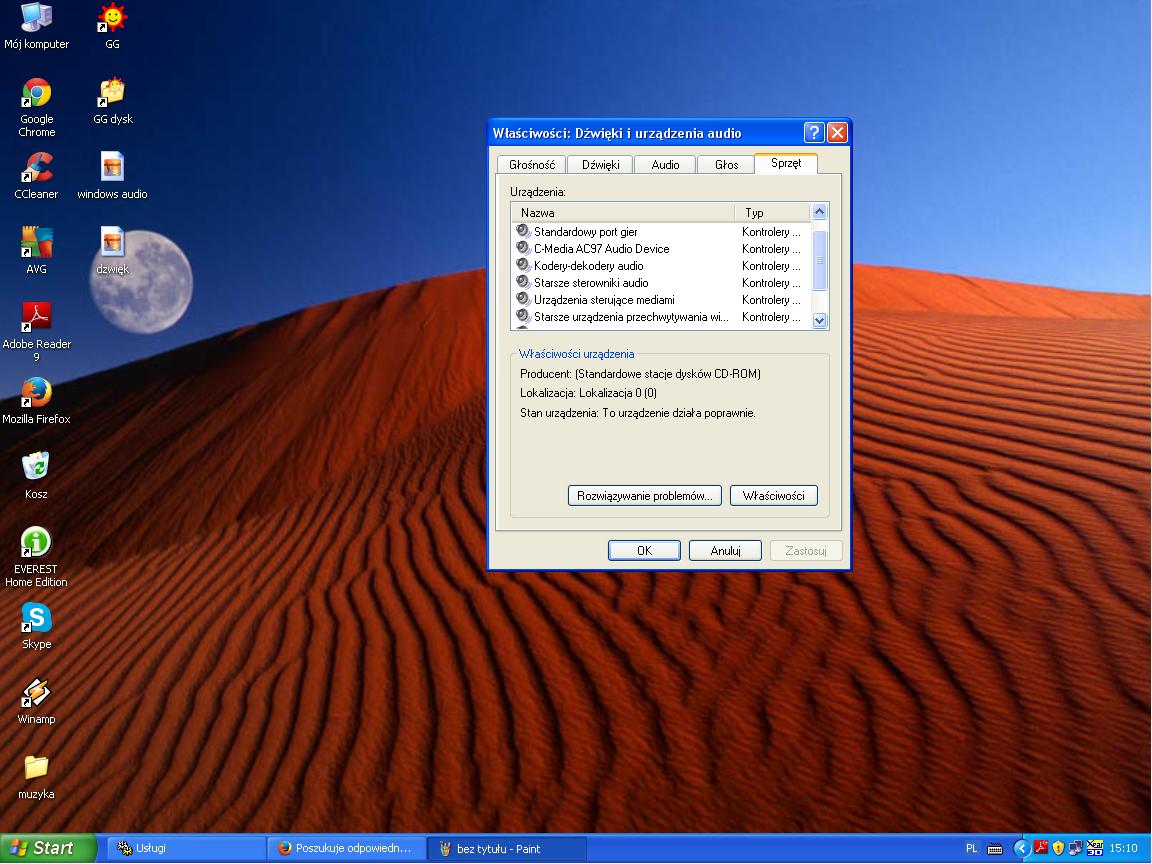
Task: Open the keyboard icon on language bar
Action: [x=995, y=849]
